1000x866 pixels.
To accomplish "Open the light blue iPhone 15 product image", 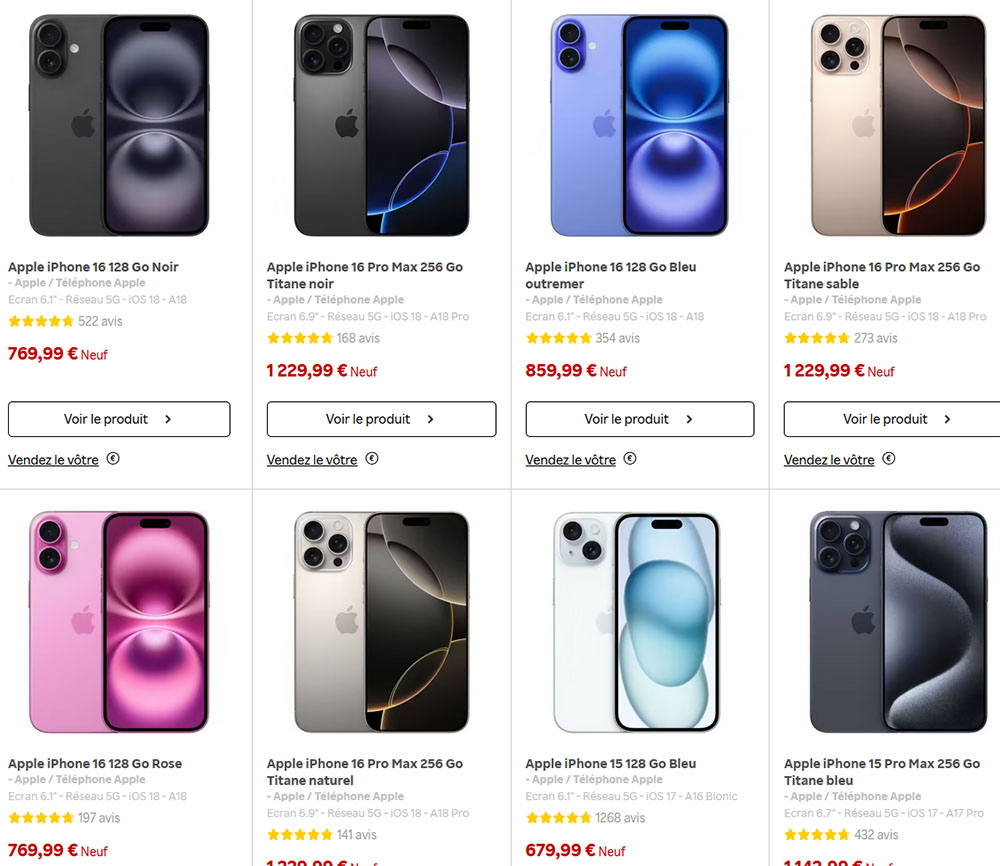I will (636, 622).
